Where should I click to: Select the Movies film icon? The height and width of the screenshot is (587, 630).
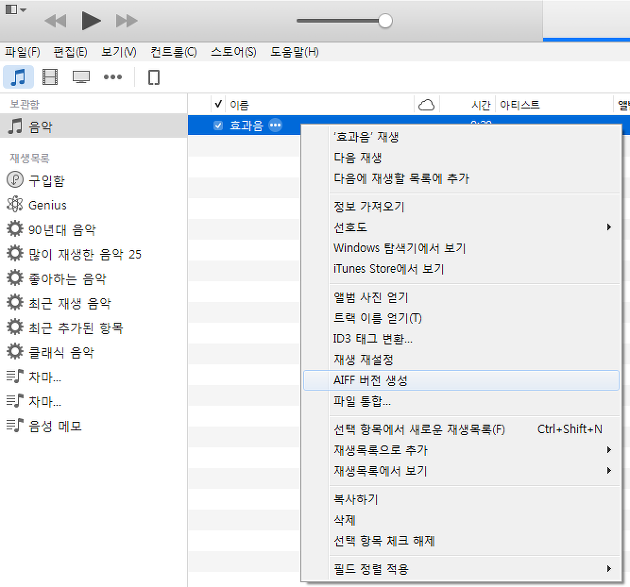[x=50, y=77]
